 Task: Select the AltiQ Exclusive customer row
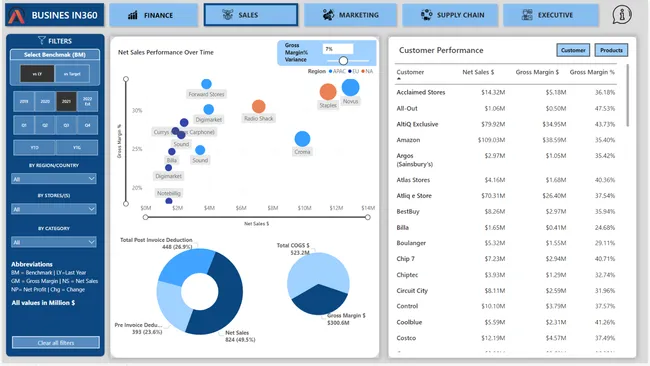(x=506, y=124)
